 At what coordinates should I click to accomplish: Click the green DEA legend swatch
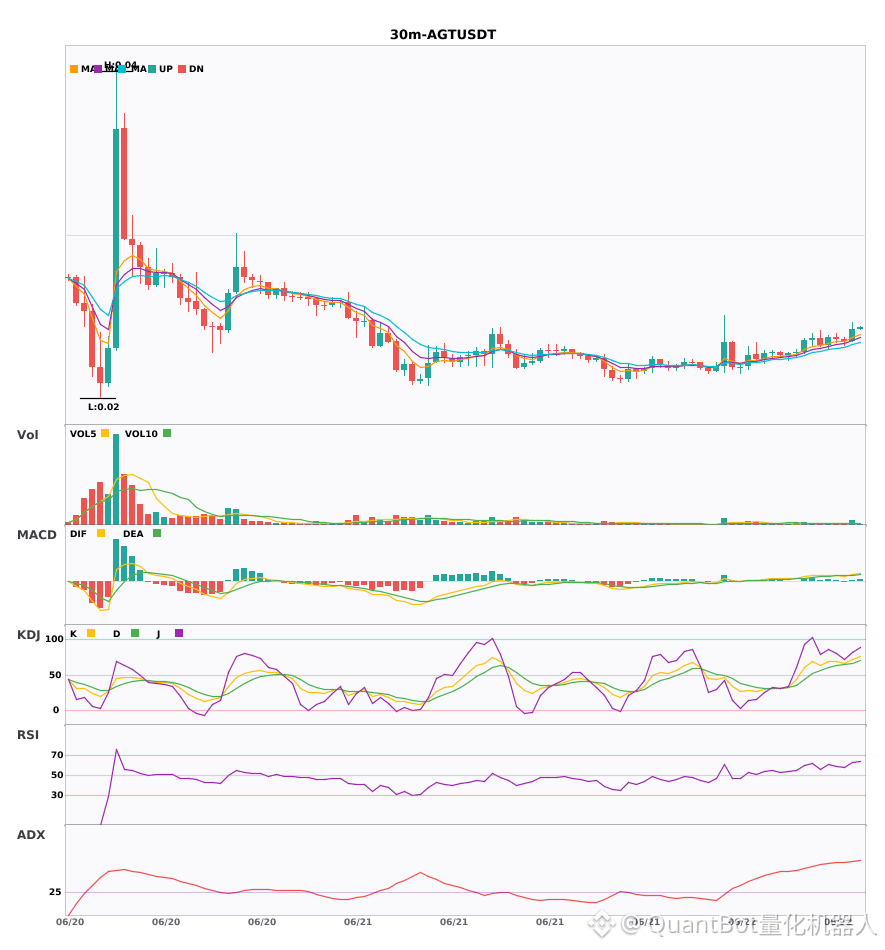pyautogui.click(x=157, y=533)
